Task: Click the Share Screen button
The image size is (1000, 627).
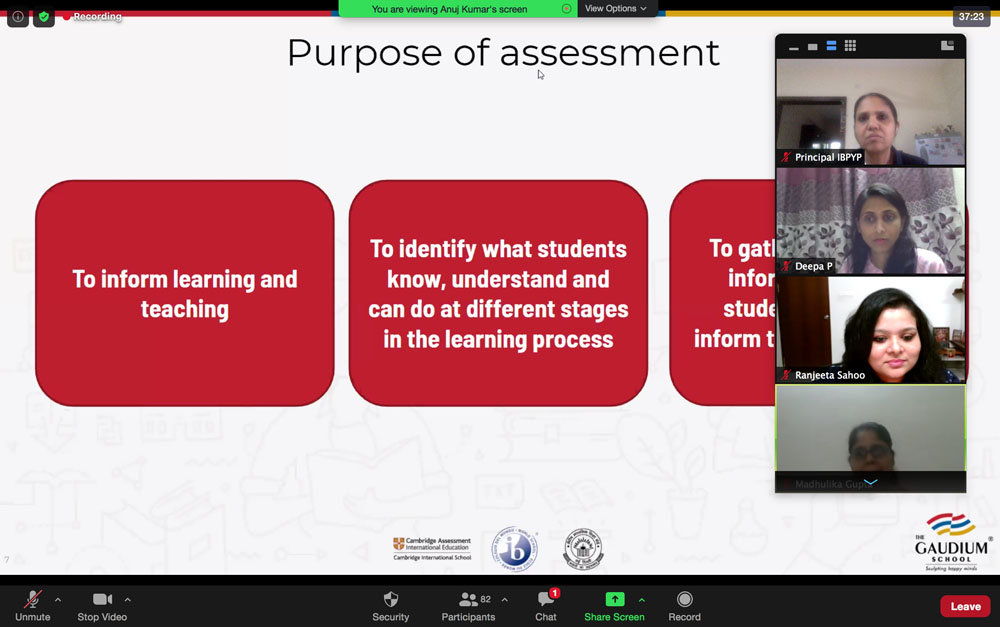Action: [614, 605]
